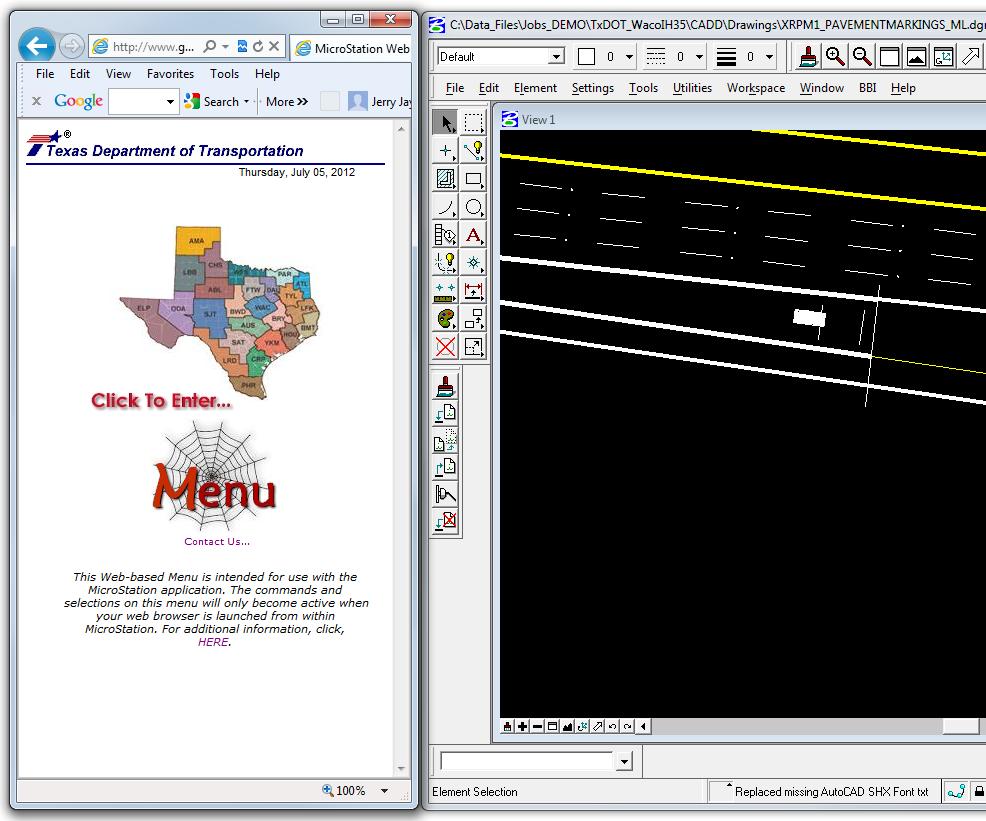Click Fit View mountain icon in top toolbar
986x821 pixels.
(x=916, y=57)
